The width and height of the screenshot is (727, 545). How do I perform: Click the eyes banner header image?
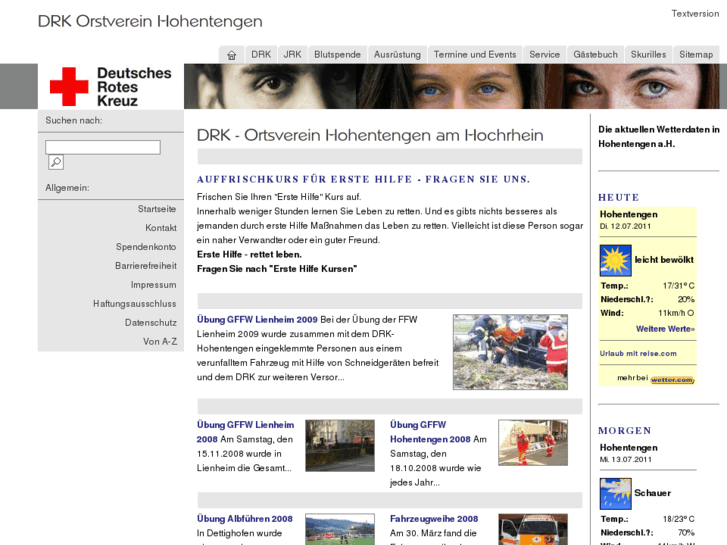(x=452, y=86)
